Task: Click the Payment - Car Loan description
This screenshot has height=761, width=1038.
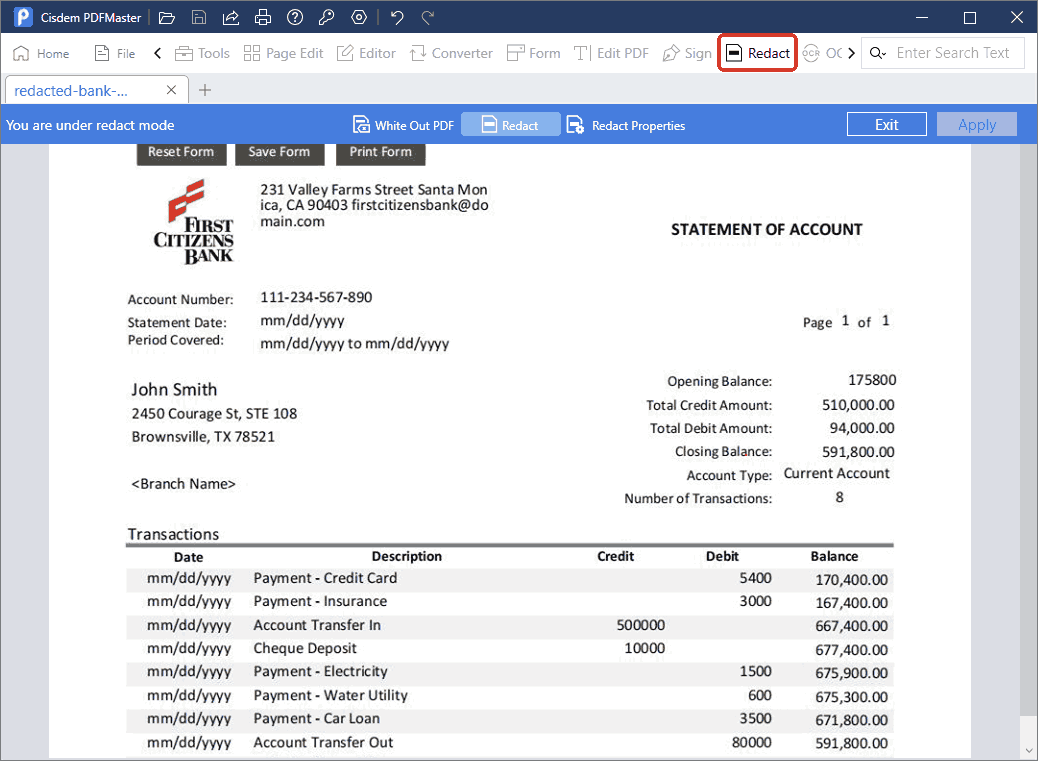Action: (316, 718)
